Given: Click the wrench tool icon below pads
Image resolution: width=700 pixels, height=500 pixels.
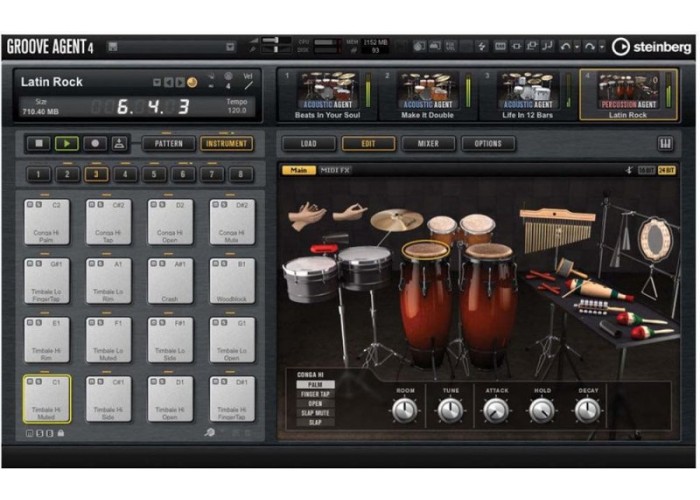Looking at the screenshot, I should pyautogui.click(x=209, y=432).
